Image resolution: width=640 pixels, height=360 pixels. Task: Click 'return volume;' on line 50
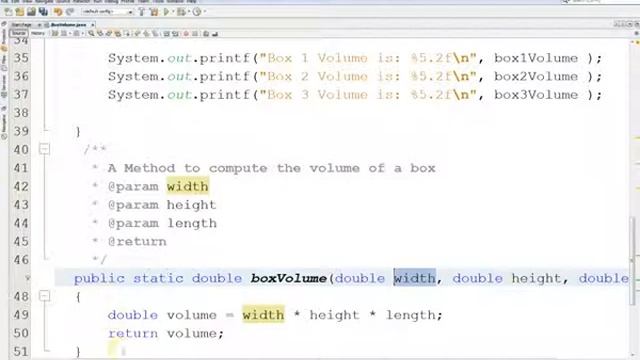pos(166,333)
